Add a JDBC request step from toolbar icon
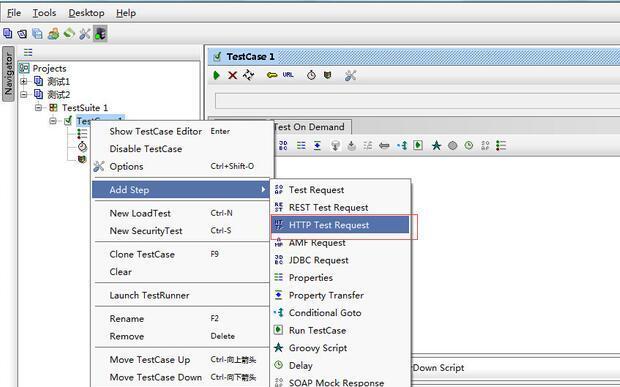Image resolution: width=620 pixels, height=387 pixels. (x=283, y=145)
